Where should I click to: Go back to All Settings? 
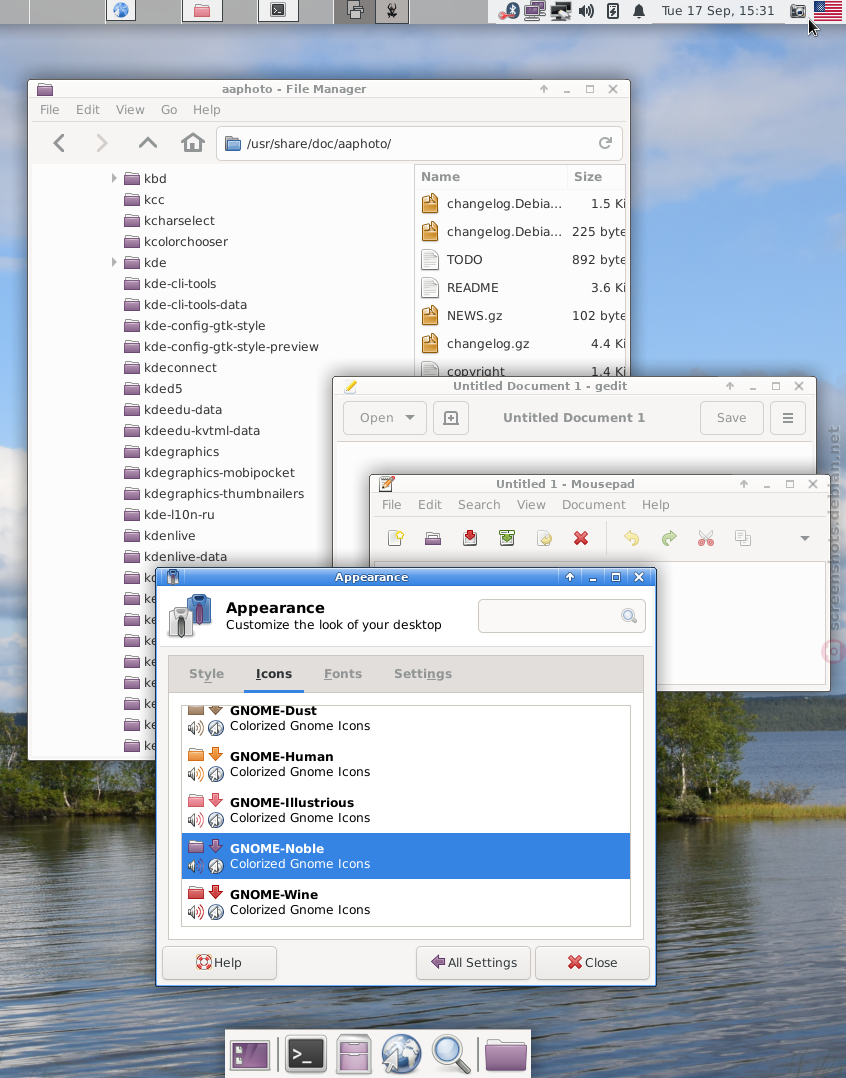pyautogui.click(x=474, y=962)
